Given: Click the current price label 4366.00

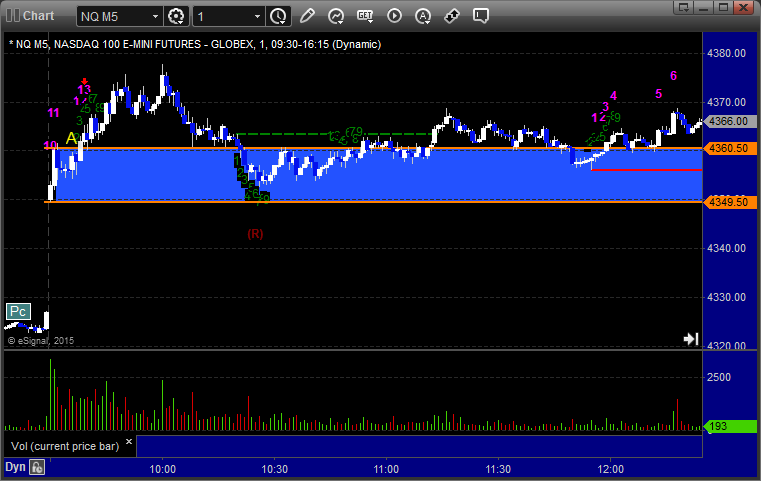Looking at the screenshot, I should [729, 121].
